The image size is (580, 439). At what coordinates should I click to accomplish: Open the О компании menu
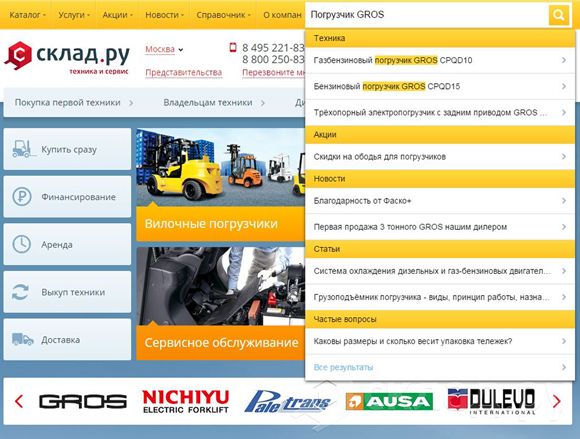coord(282,15)
